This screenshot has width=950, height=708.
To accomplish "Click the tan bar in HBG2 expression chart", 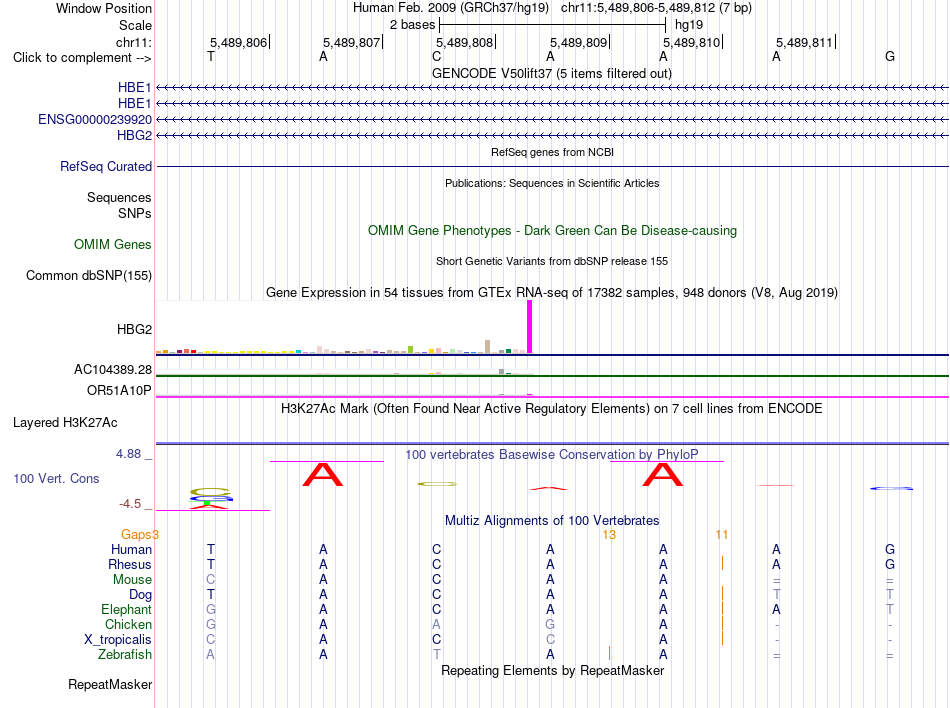I will 488,346.
